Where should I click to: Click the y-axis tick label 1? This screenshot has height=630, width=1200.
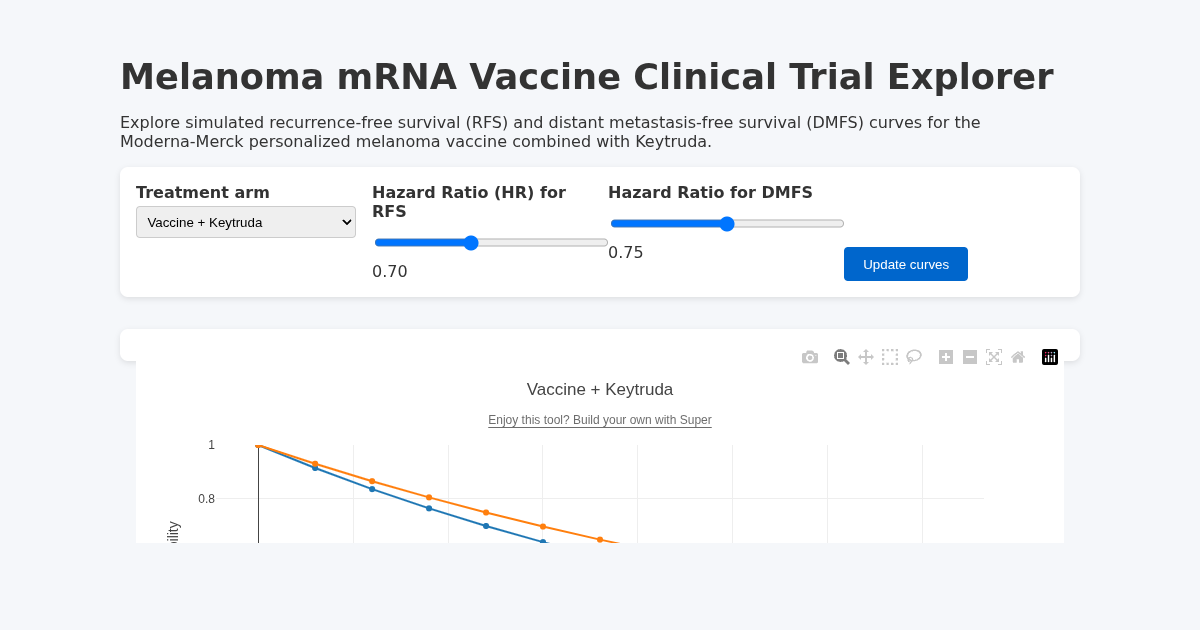pos(211,445)
